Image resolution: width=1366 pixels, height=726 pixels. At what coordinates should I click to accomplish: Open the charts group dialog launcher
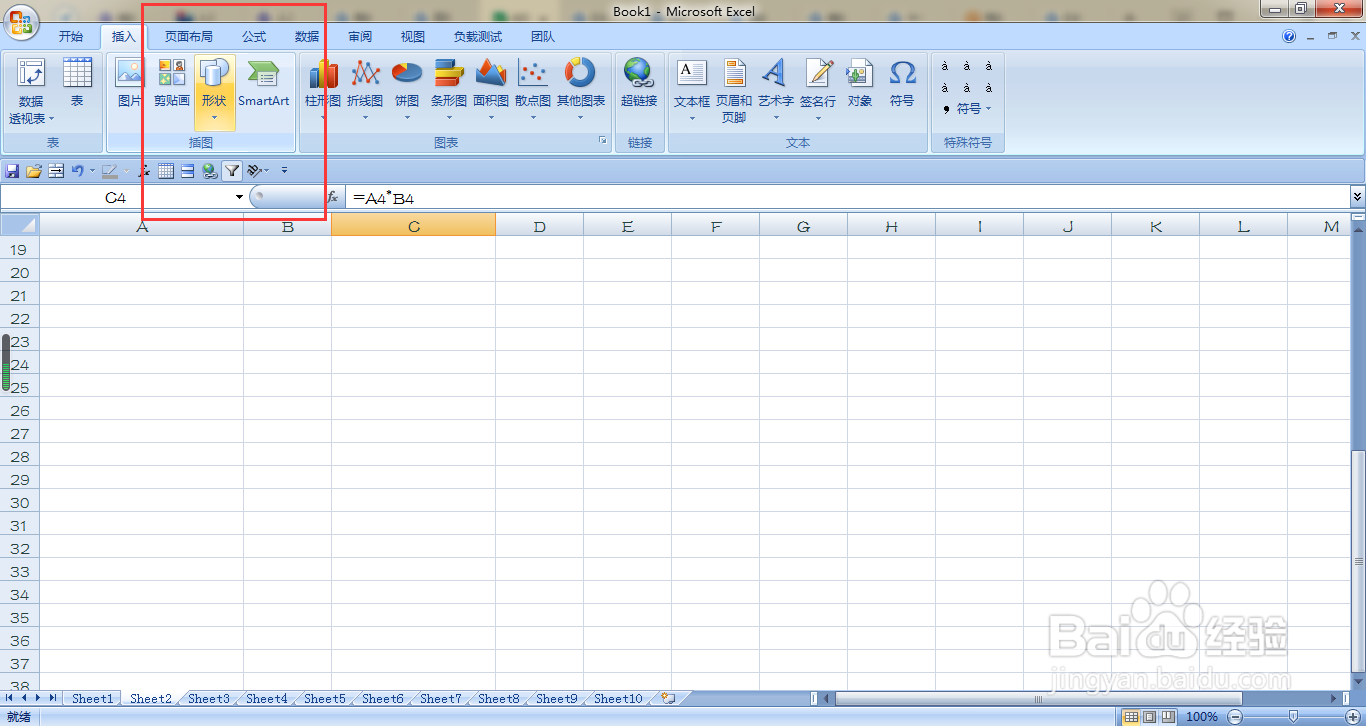point(603,141)
